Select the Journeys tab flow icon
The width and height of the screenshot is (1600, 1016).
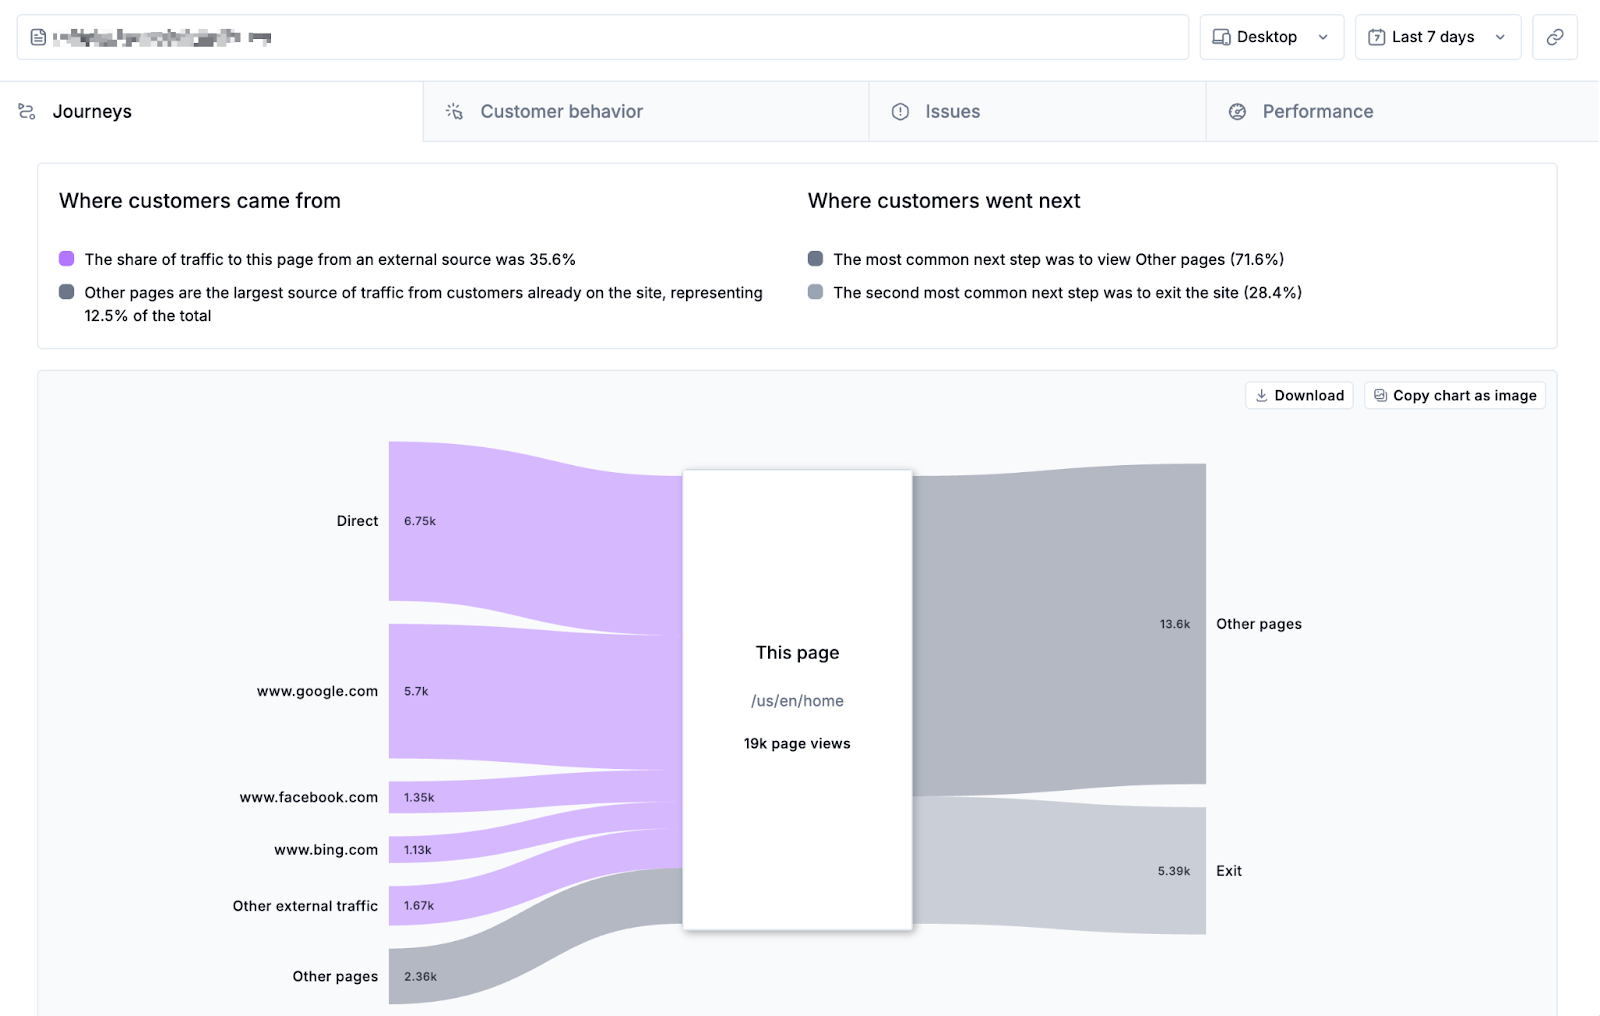coord(29,111)
